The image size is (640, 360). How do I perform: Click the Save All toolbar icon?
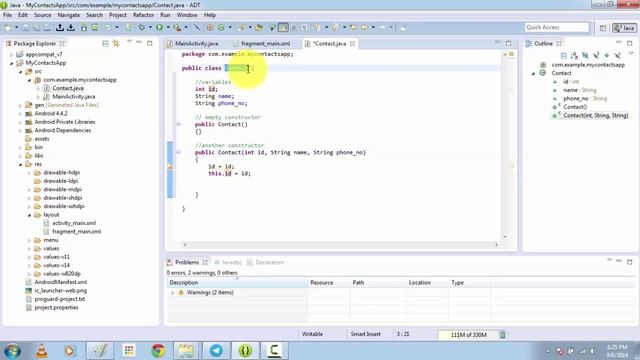(36, 27)
